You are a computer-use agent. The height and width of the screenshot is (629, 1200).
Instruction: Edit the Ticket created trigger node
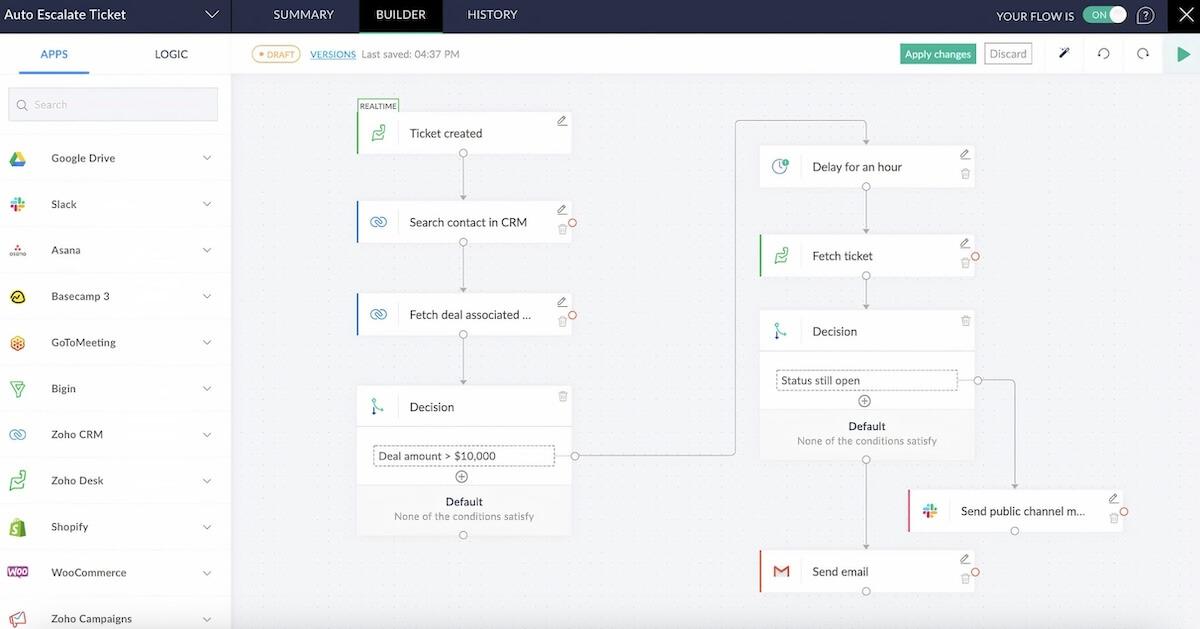coord(562,121)
